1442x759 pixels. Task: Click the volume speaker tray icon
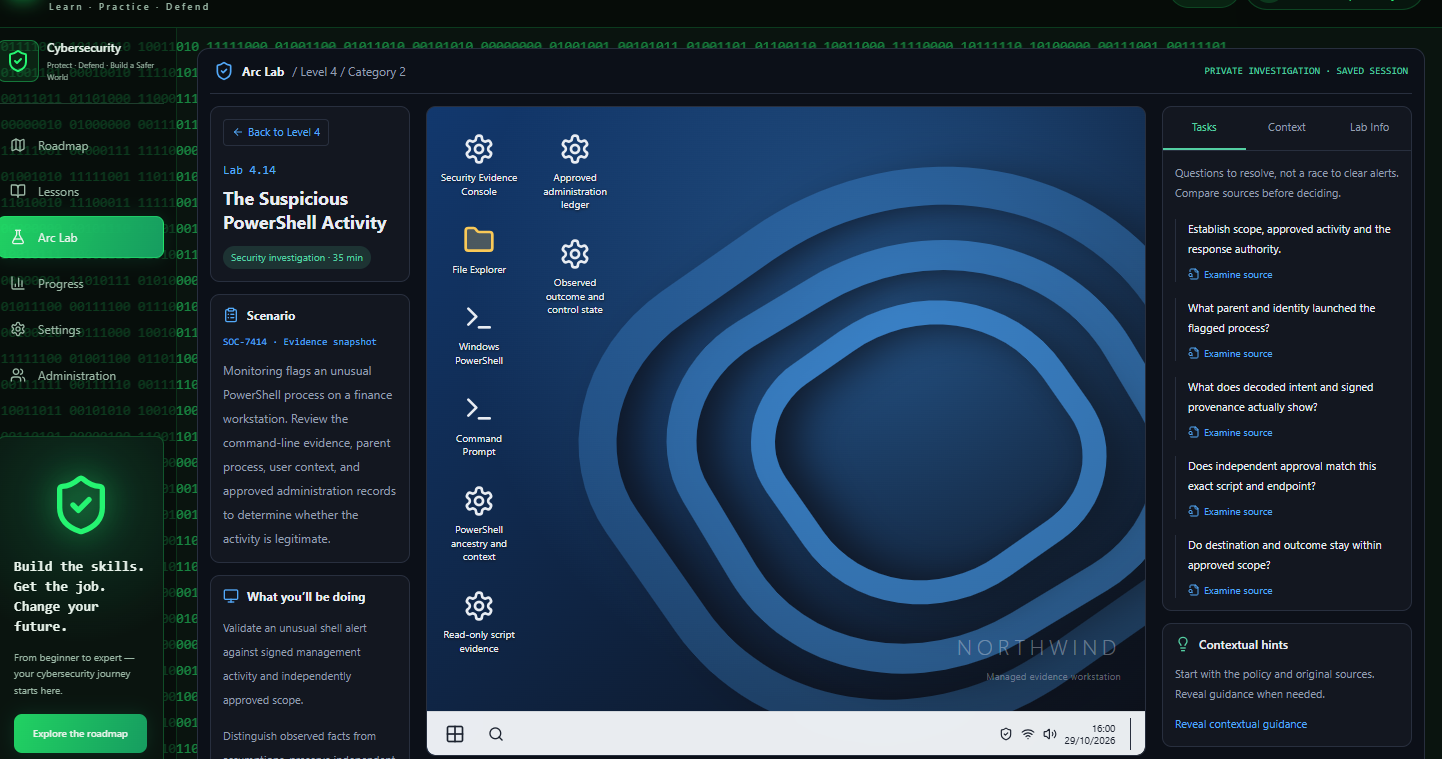(x=1050, y=734)
